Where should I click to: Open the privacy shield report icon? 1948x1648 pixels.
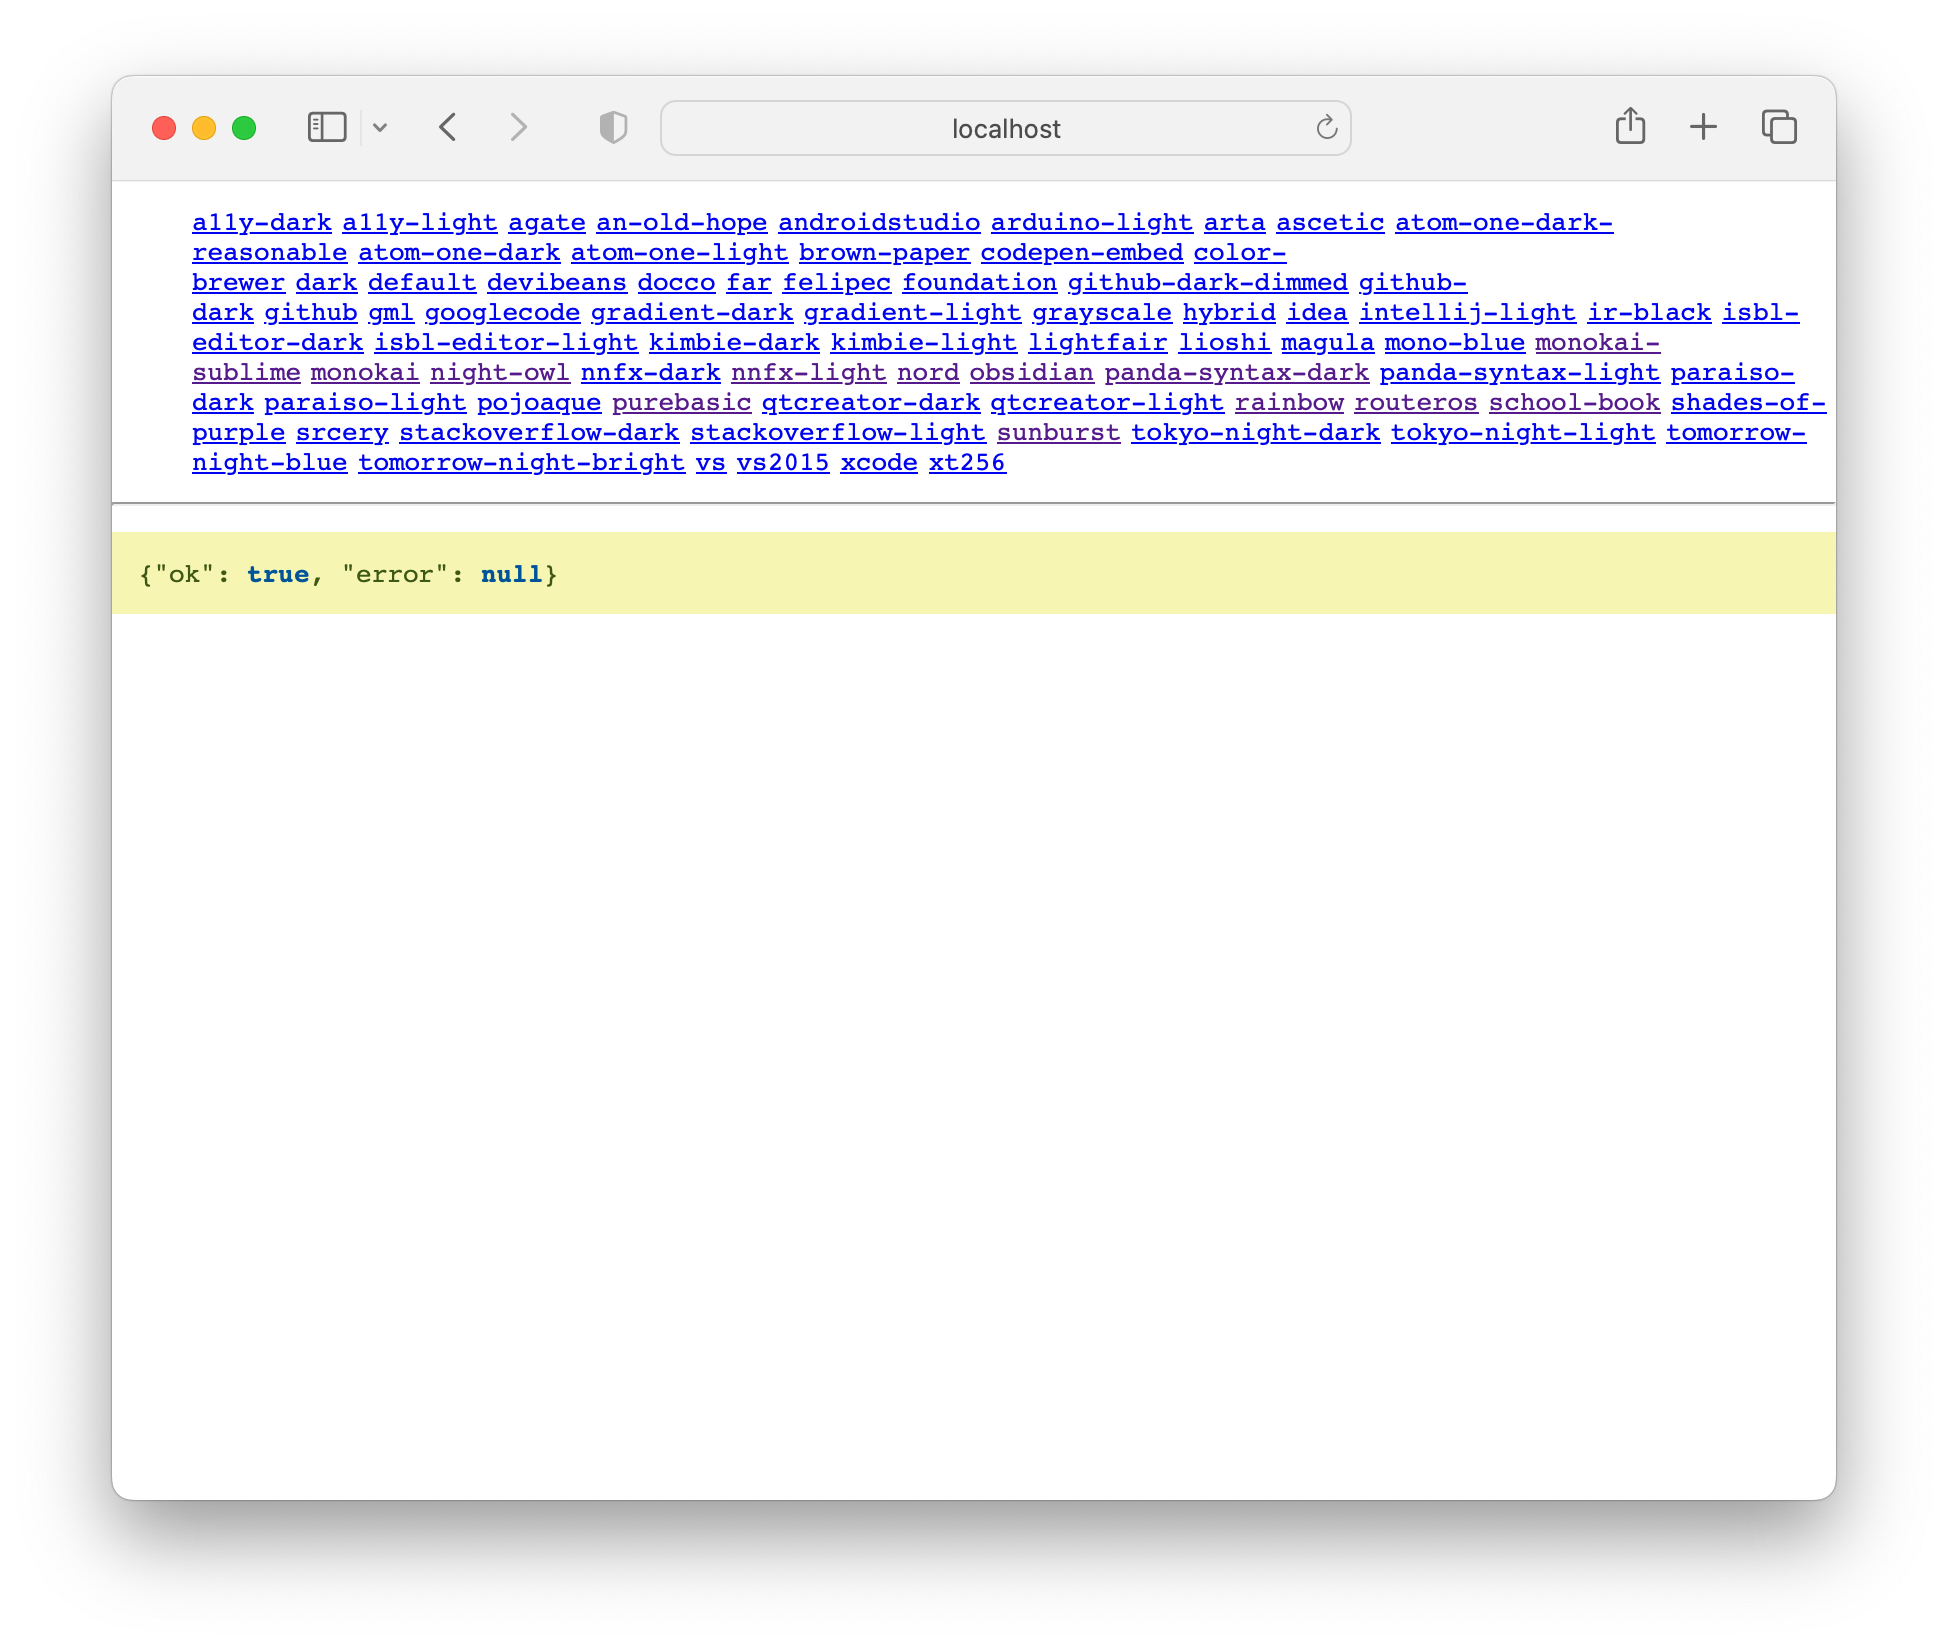(613, 128)
